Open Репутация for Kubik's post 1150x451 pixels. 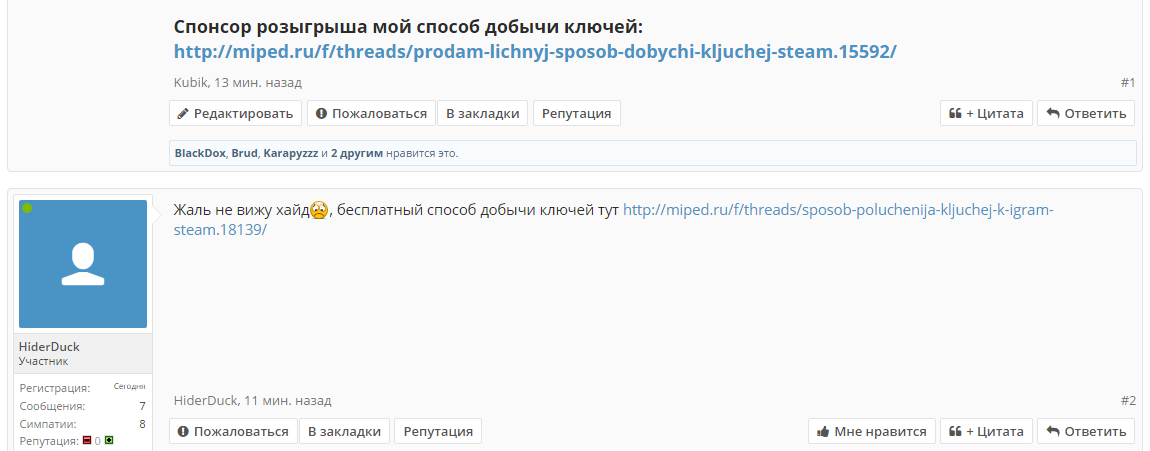point(576,114)
